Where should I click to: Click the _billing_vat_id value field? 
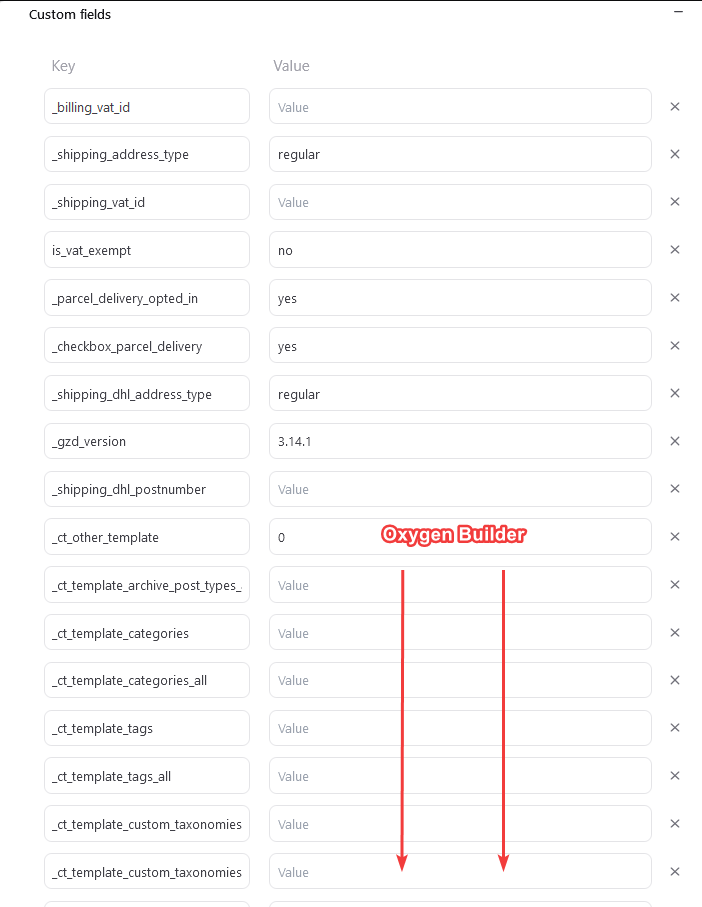460,107
